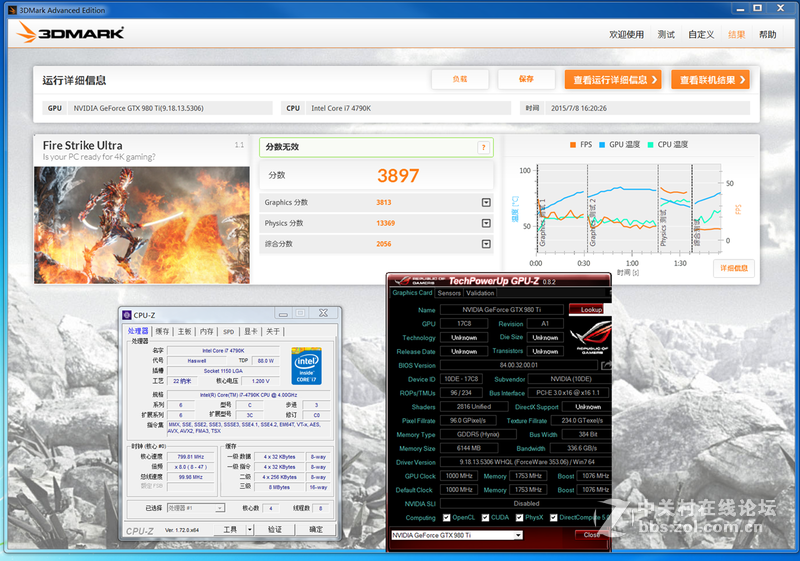The image size is (800, 561).
Task: Open the 结果 menu tab
Action: pyautogui.click(x=736, y=35)
